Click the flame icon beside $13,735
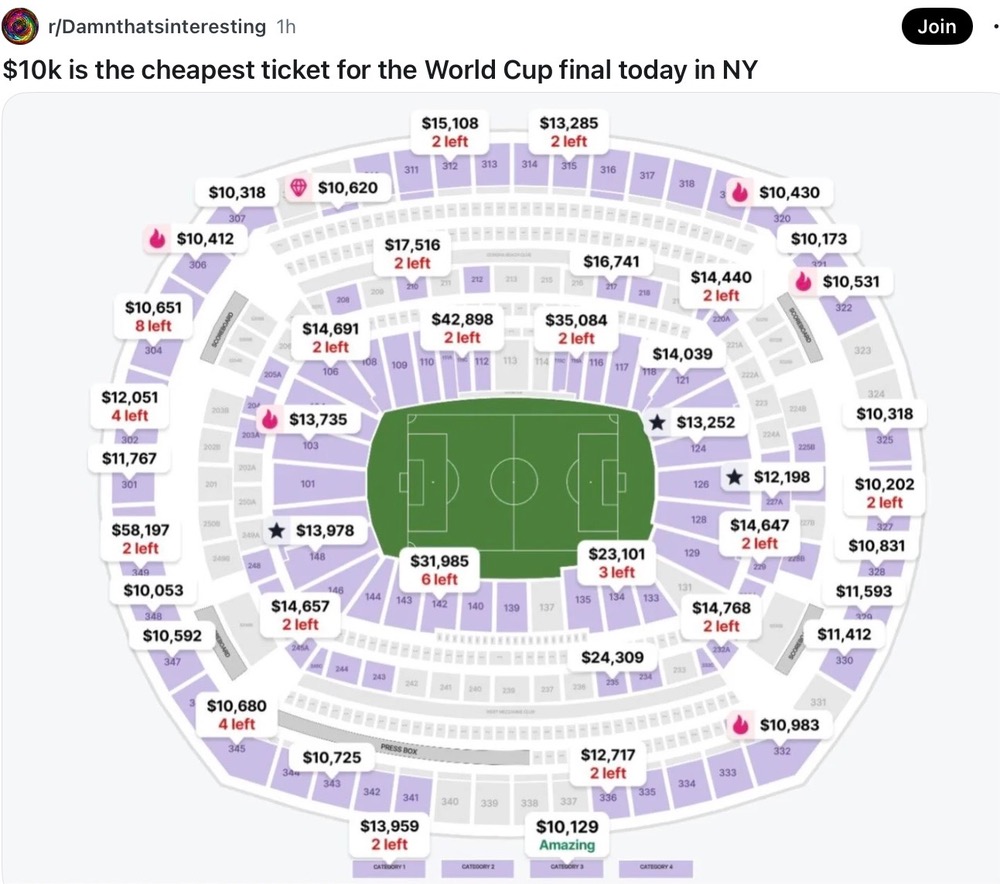This screenshot has width=1000, height=884. (270, 419)
